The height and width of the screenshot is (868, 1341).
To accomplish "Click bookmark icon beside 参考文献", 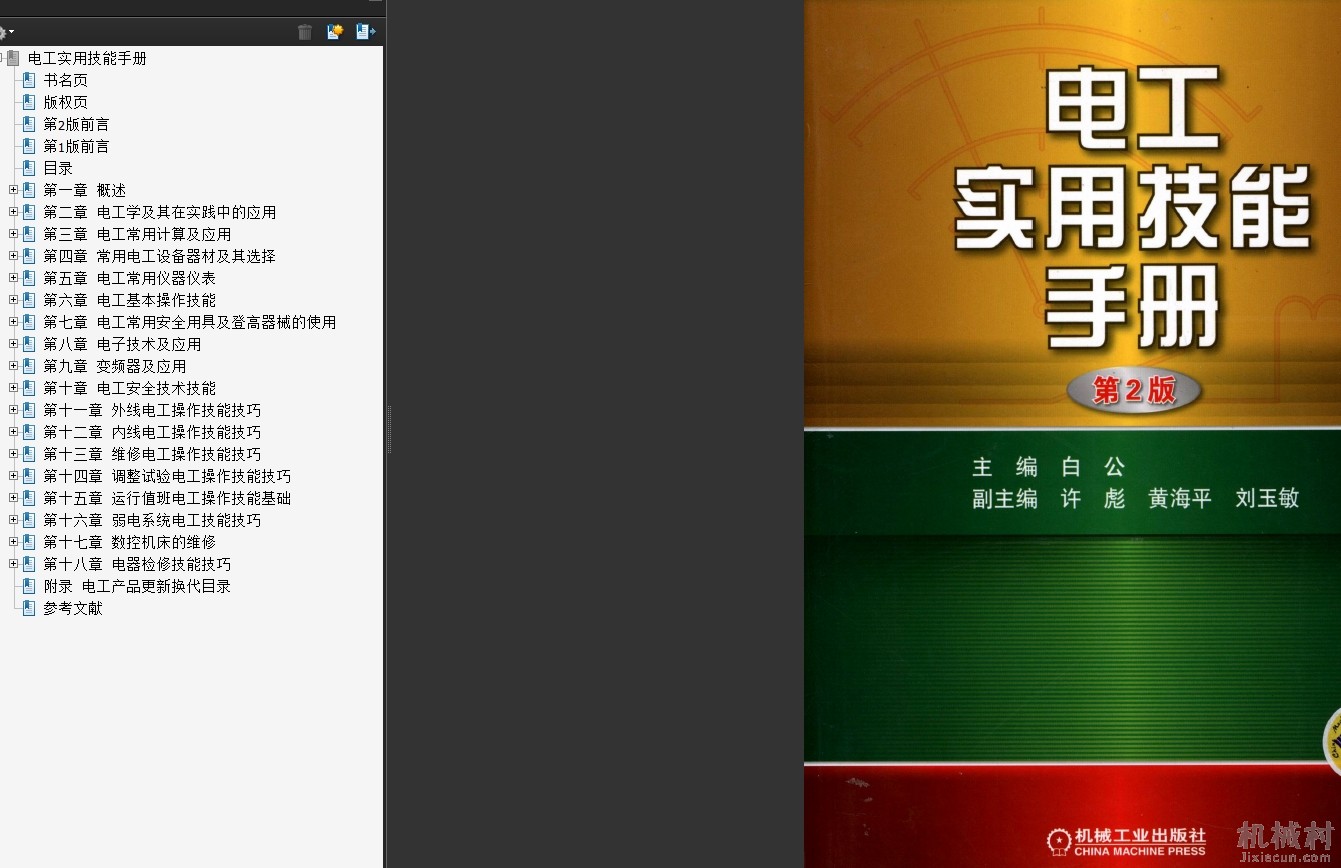I will pyautogui.click(x=29, y=608).
